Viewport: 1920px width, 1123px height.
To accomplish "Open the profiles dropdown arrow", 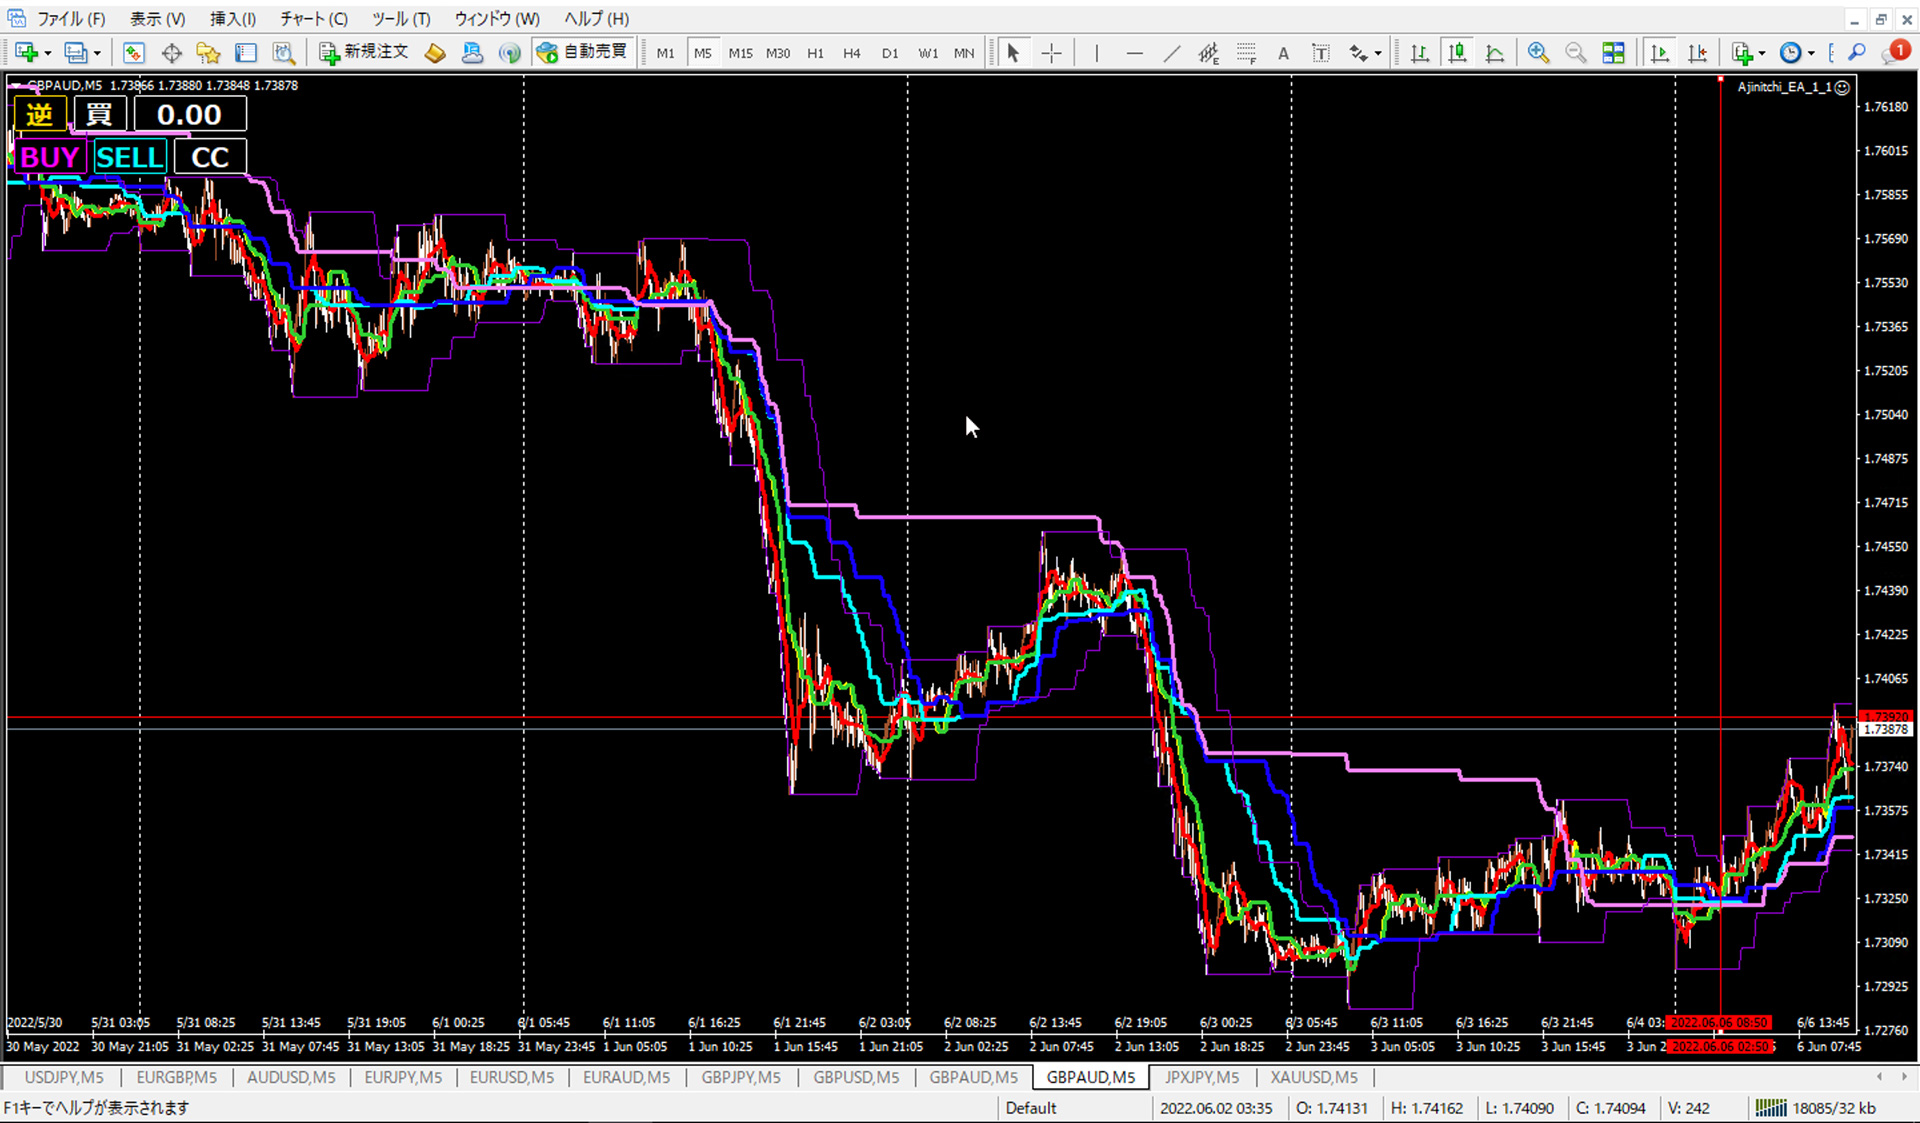I will click(x=97, y=53).
